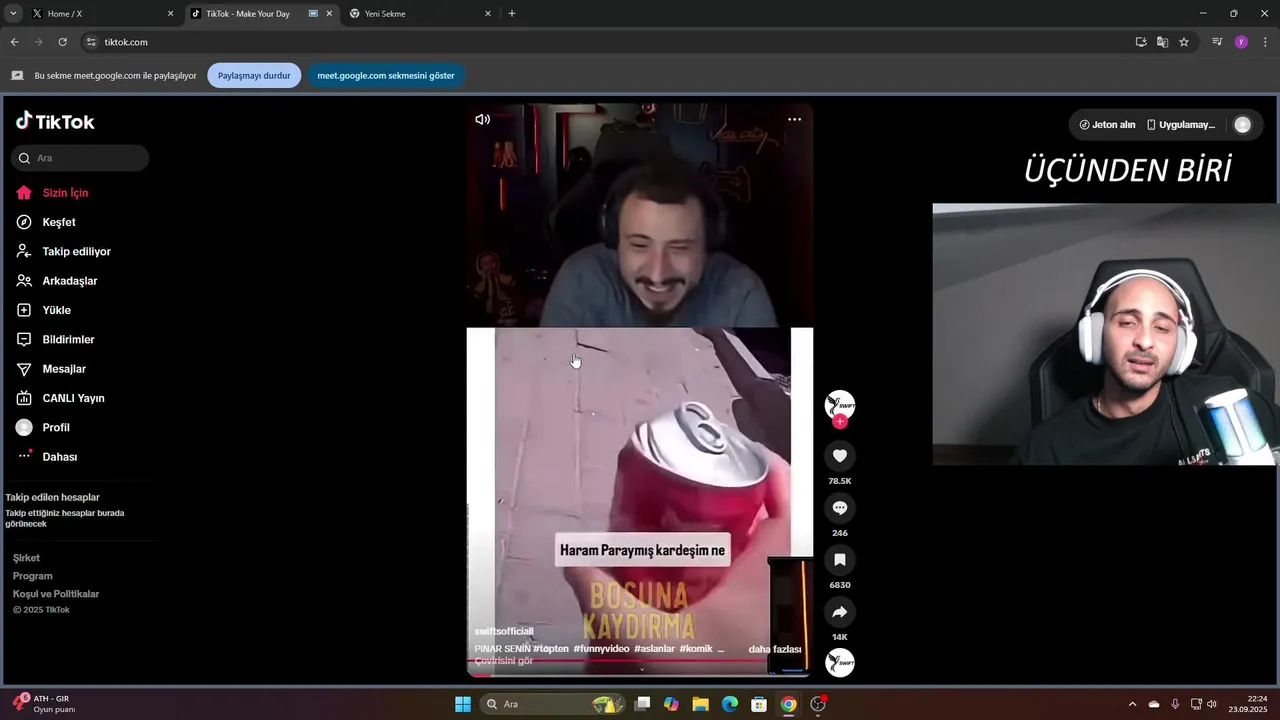Open Microsoft Edge from the taskbar

(730, 704)
